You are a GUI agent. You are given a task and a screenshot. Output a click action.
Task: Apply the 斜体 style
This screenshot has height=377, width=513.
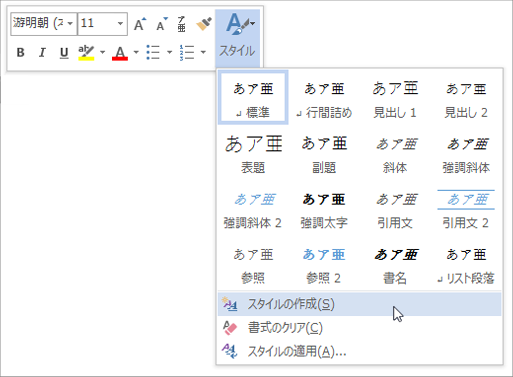395,153
